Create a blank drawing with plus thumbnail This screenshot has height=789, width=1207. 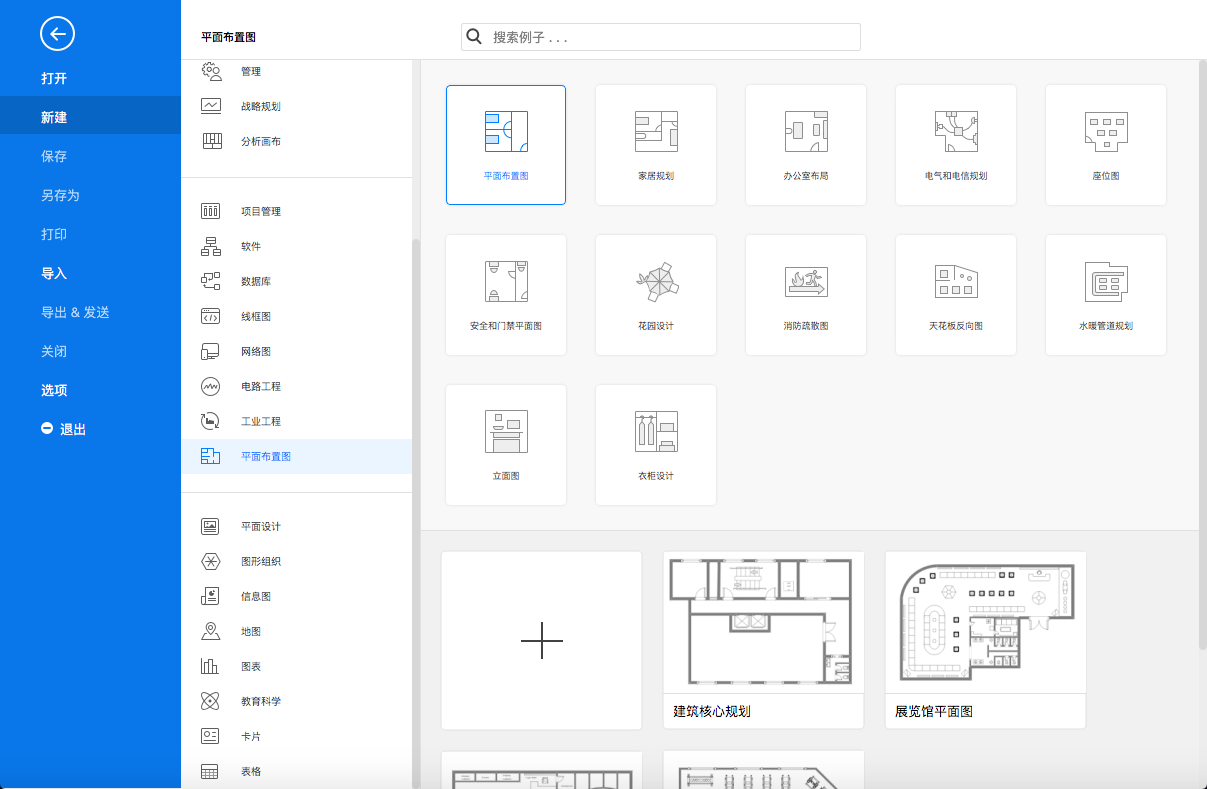coord(541,640)
